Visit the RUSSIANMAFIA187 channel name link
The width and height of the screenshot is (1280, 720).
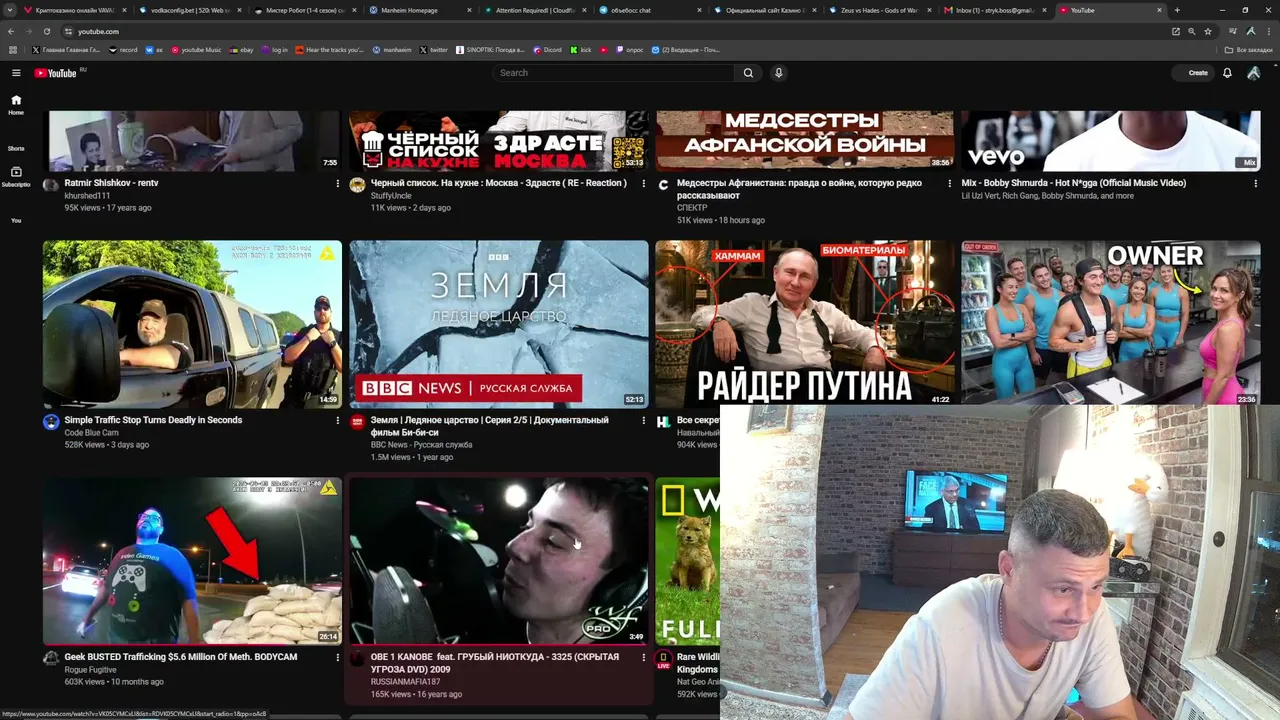(405, 682)
